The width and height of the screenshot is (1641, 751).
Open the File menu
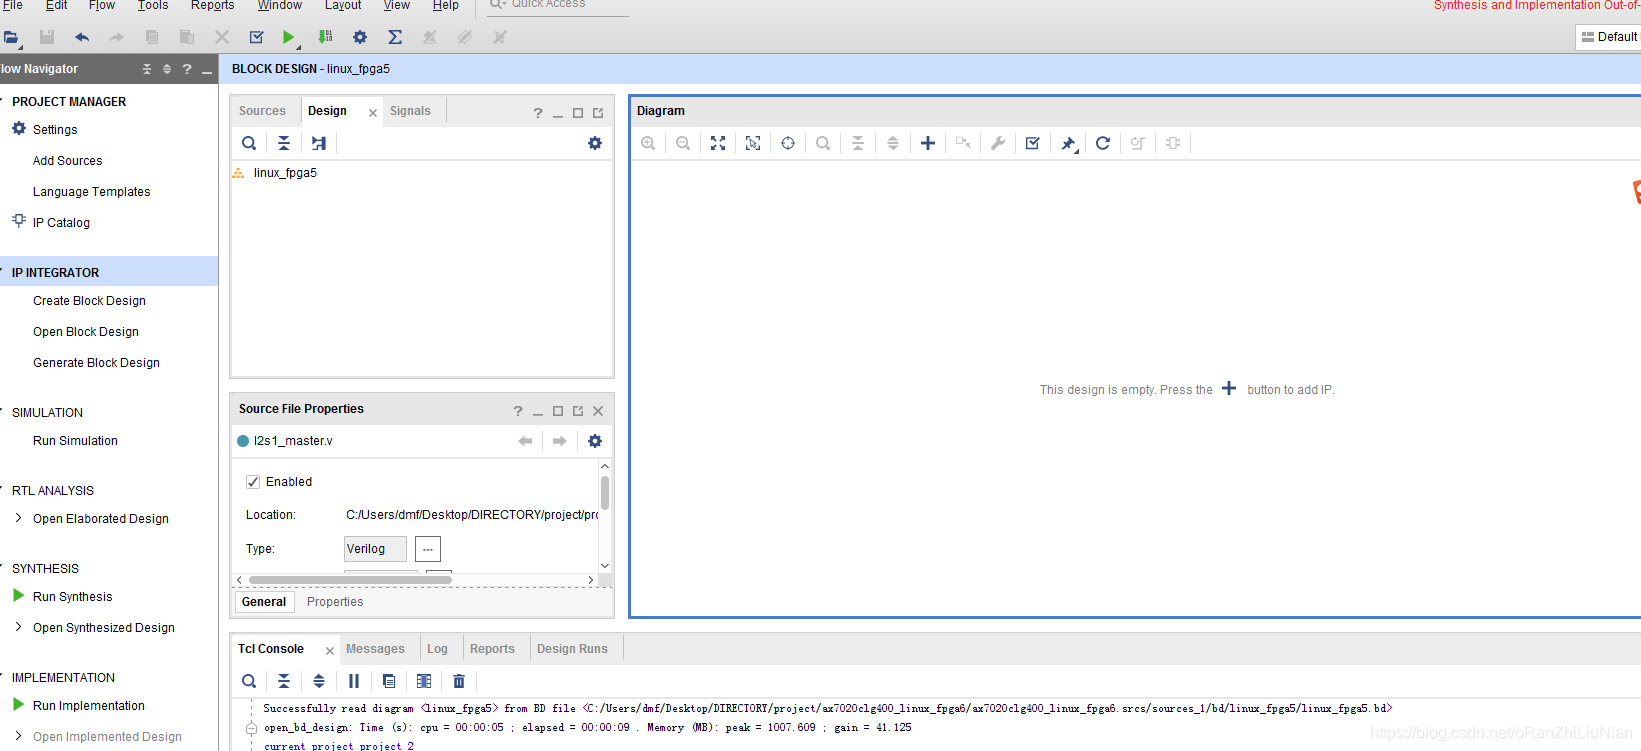pos(13,5)
